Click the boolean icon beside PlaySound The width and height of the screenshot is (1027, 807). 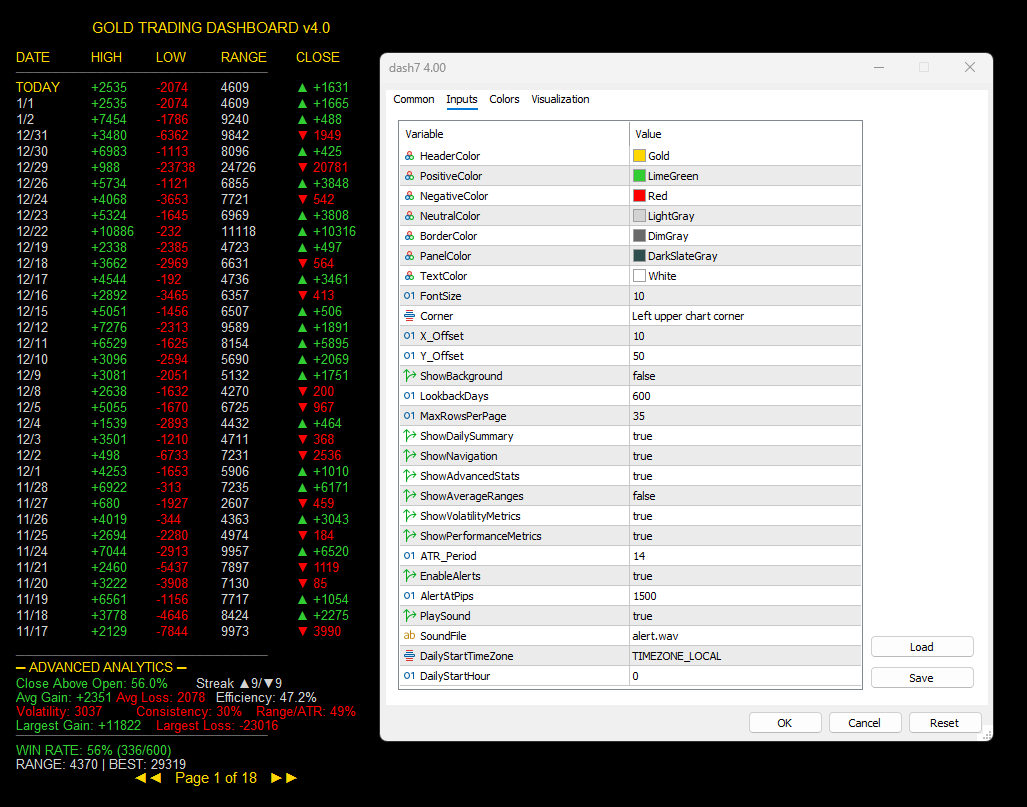pyautogui.click(x=409, y=616)
